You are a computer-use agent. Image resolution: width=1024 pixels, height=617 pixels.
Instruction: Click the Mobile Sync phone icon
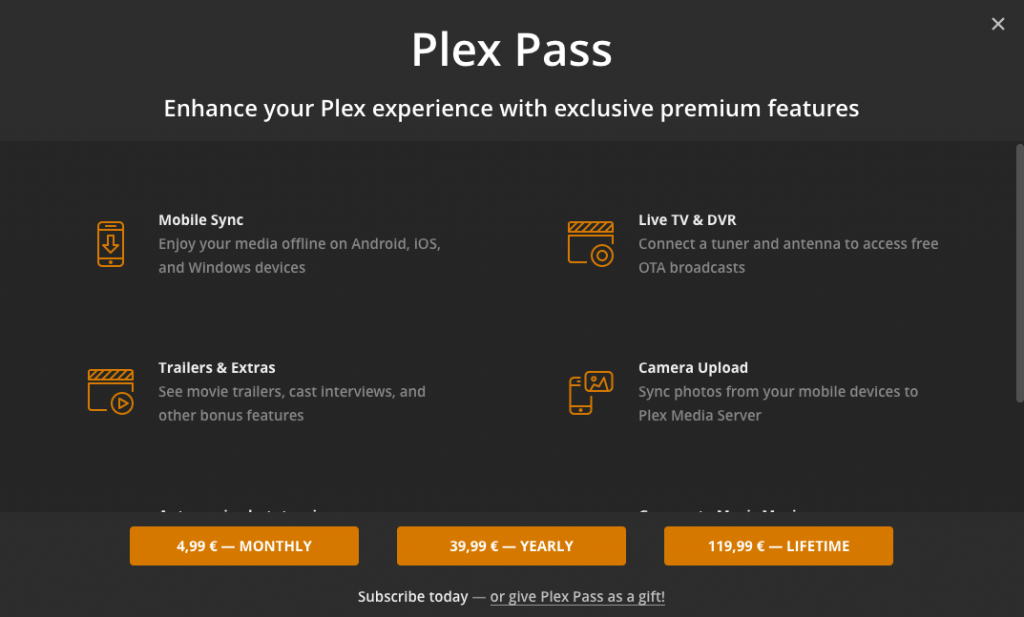[110, 244]
